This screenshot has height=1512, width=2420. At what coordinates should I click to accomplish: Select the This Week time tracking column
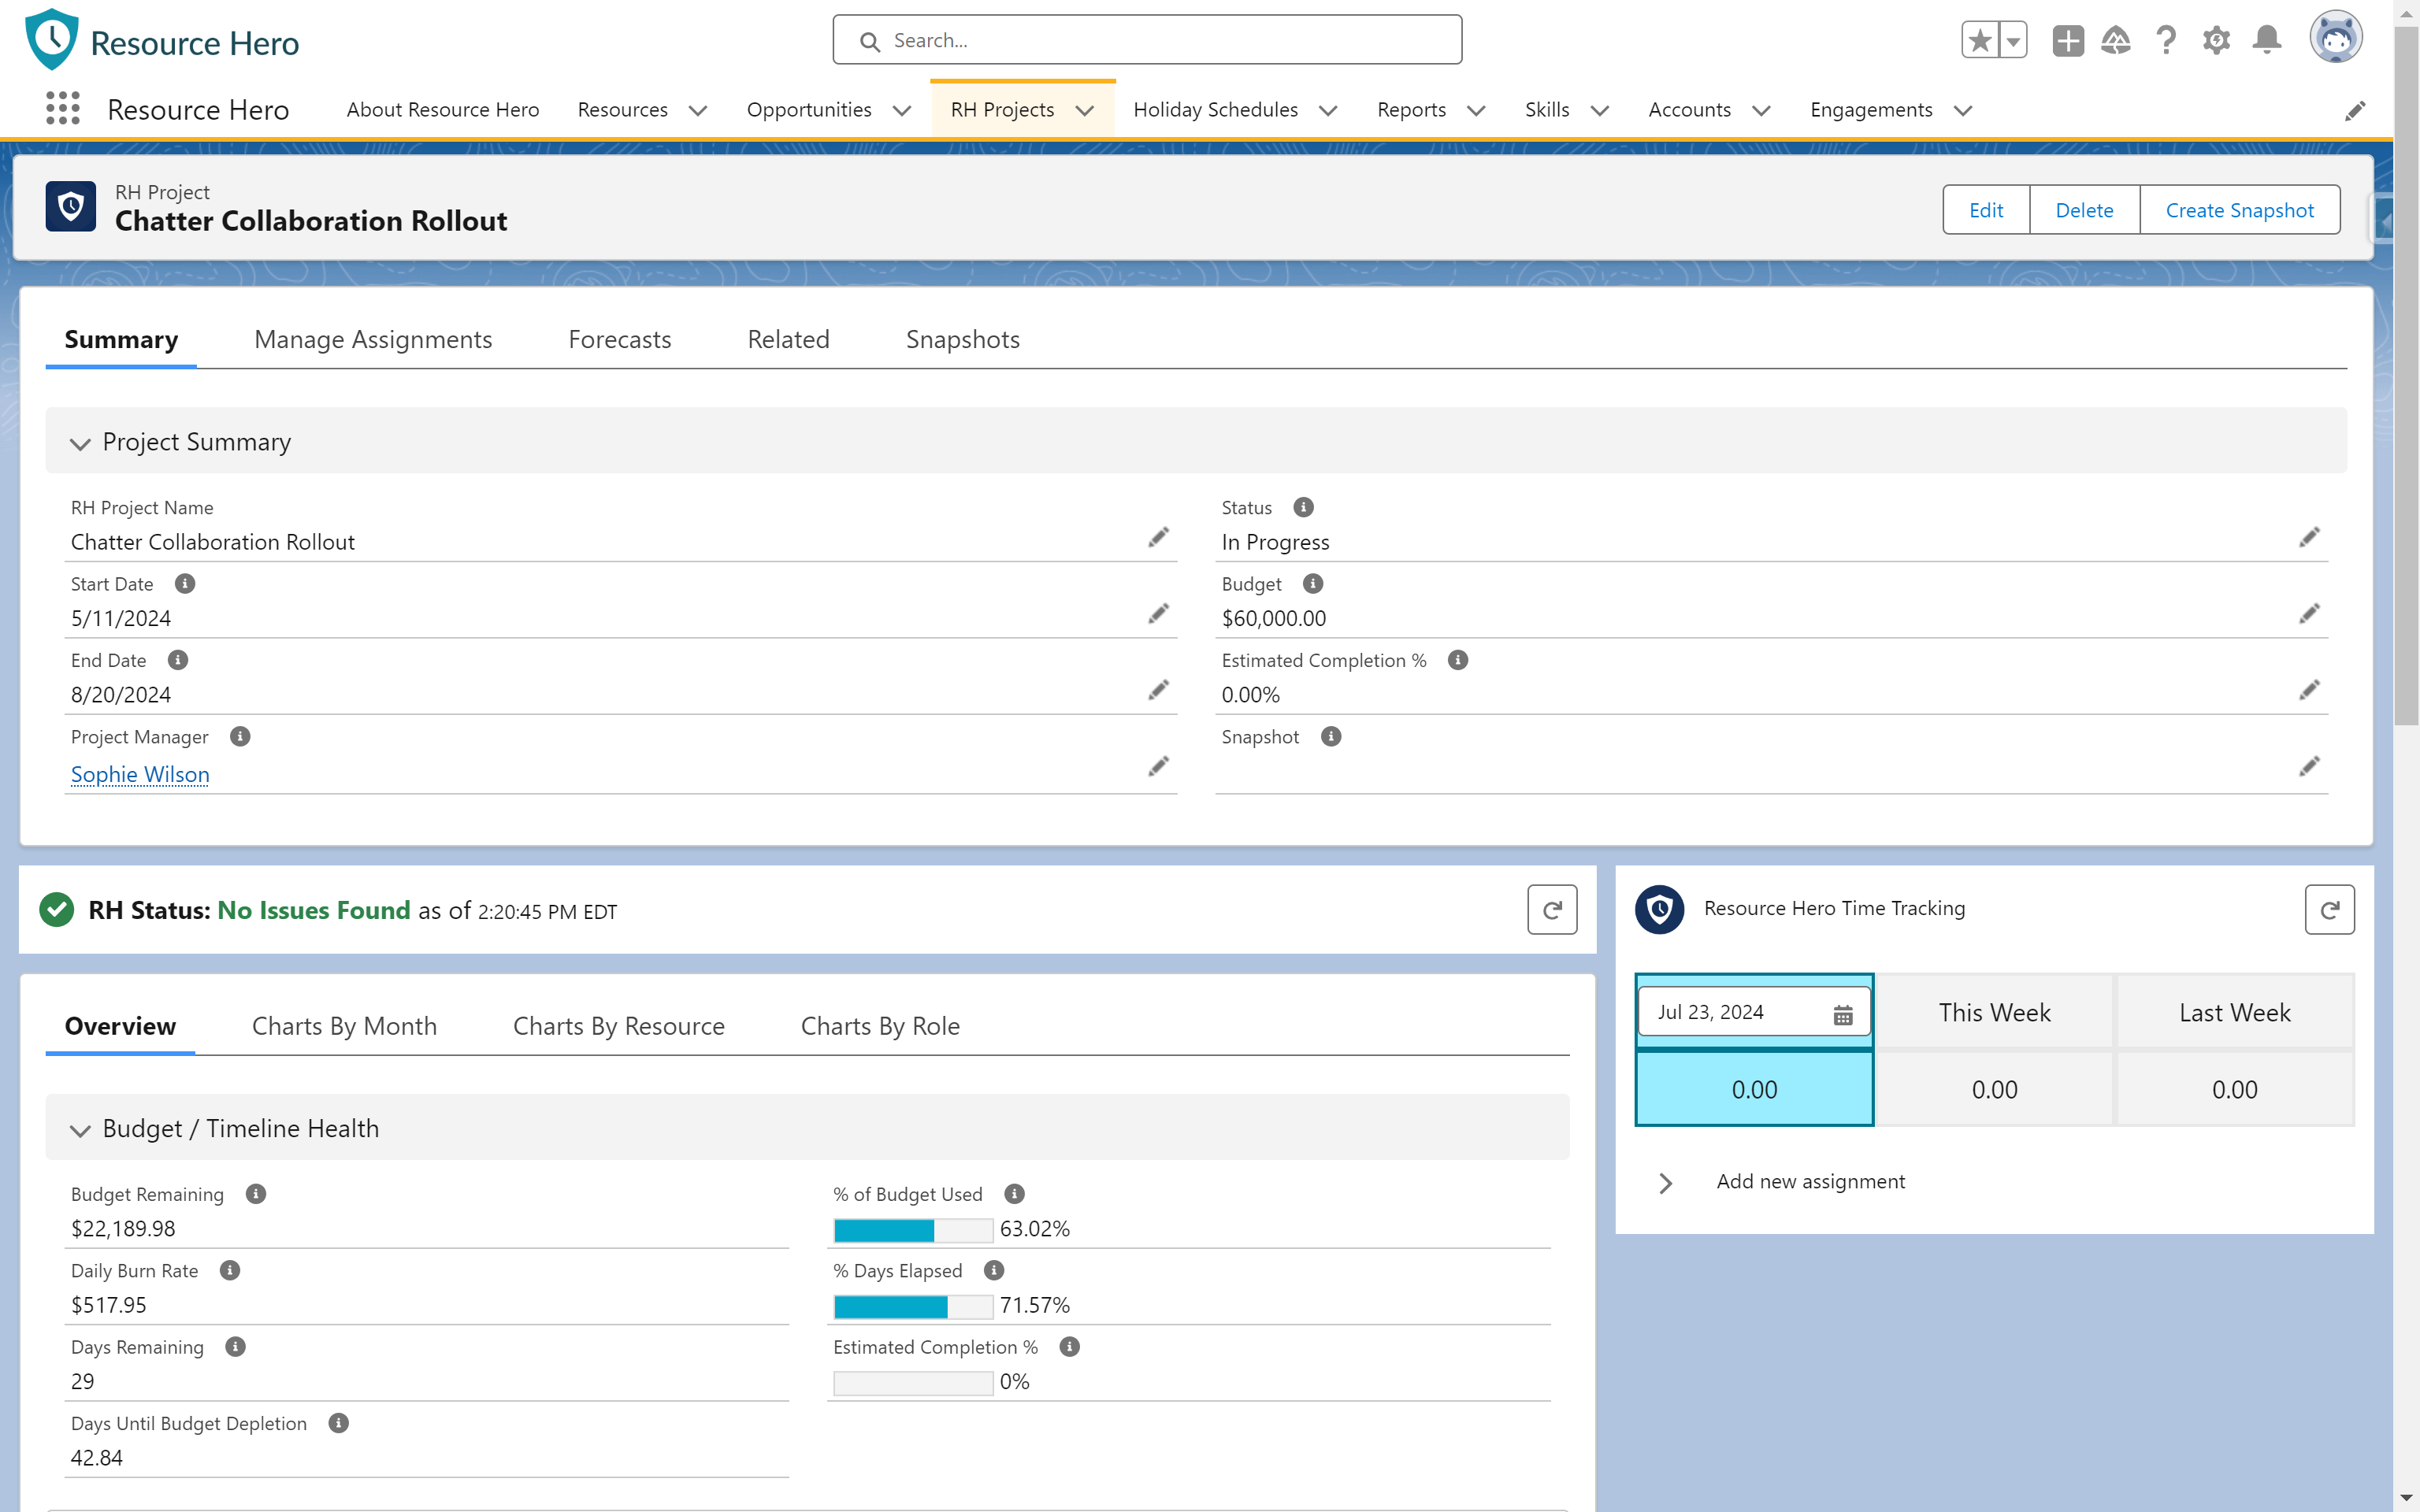[1994, 1012]
